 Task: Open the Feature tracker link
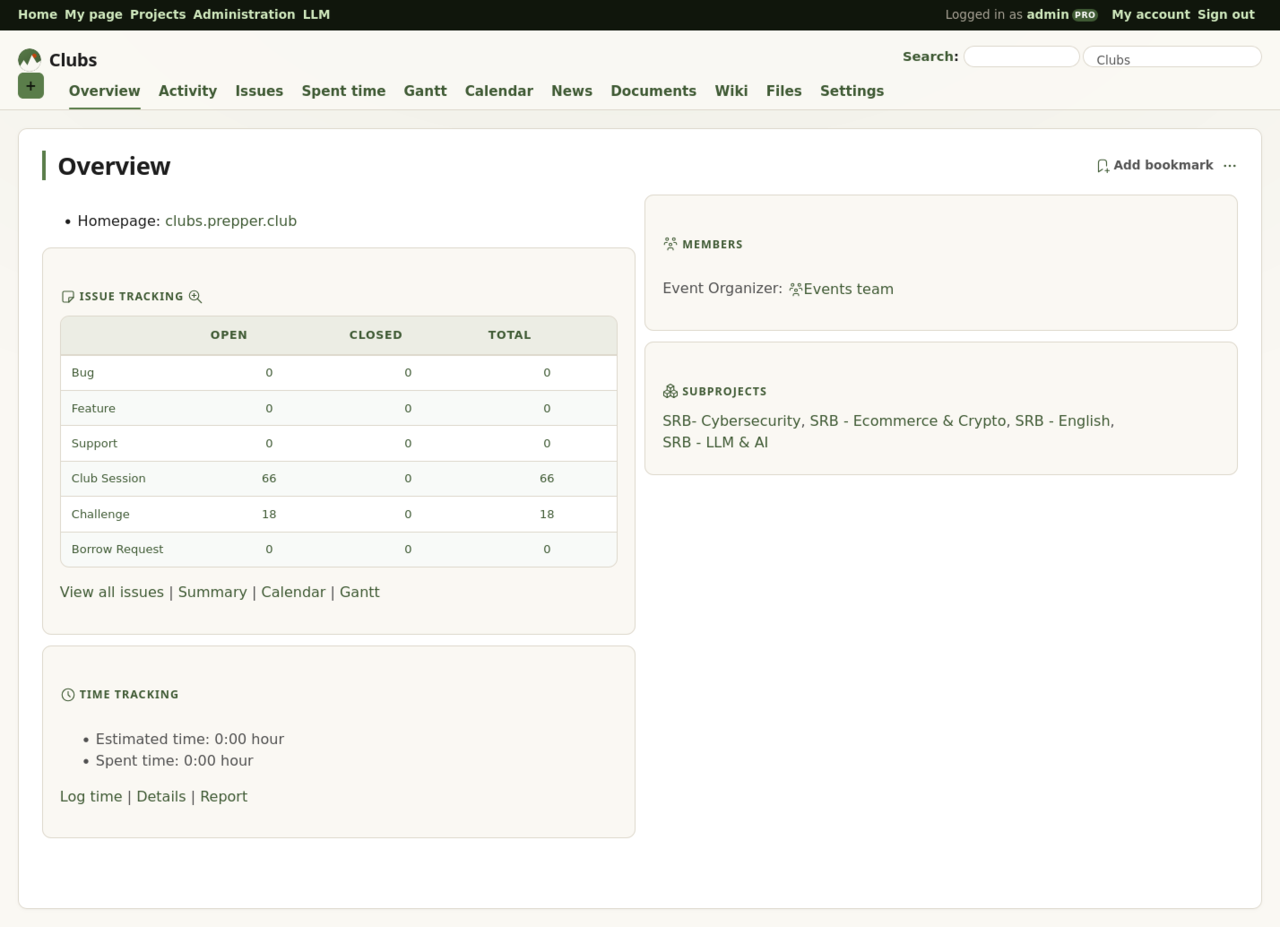coord(93,408)
